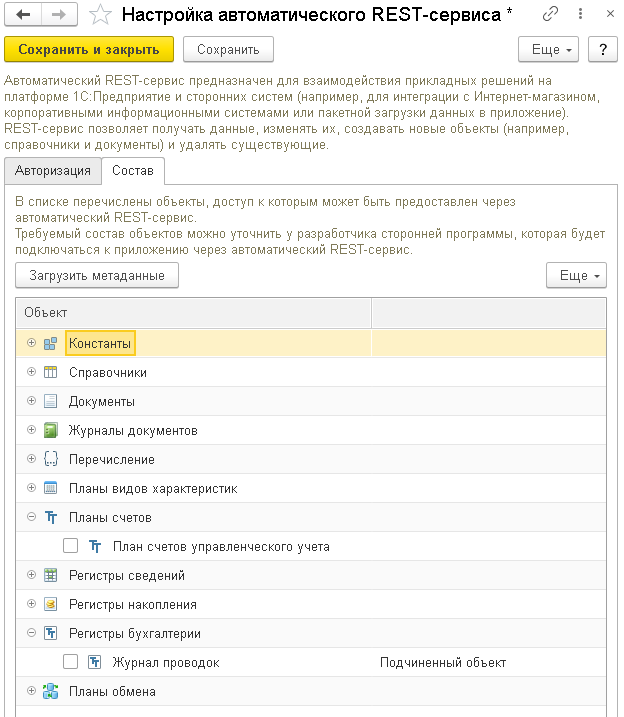Click the Регистры сведений grid icon
This screenshot has height=717, width=624.
(50, 575)
